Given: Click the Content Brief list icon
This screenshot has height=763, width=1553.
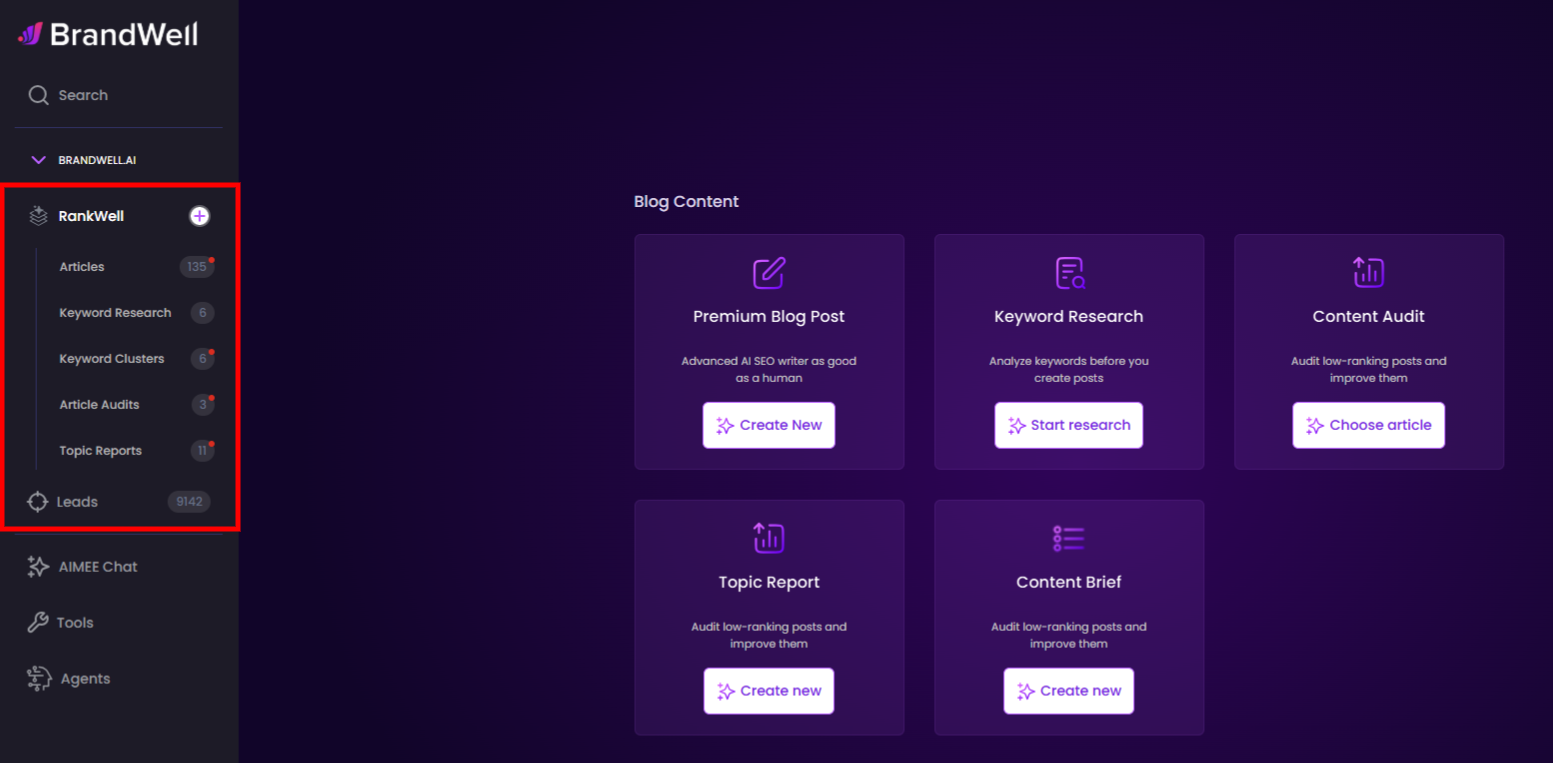Looking at the screenshot, I should 1069,538.
